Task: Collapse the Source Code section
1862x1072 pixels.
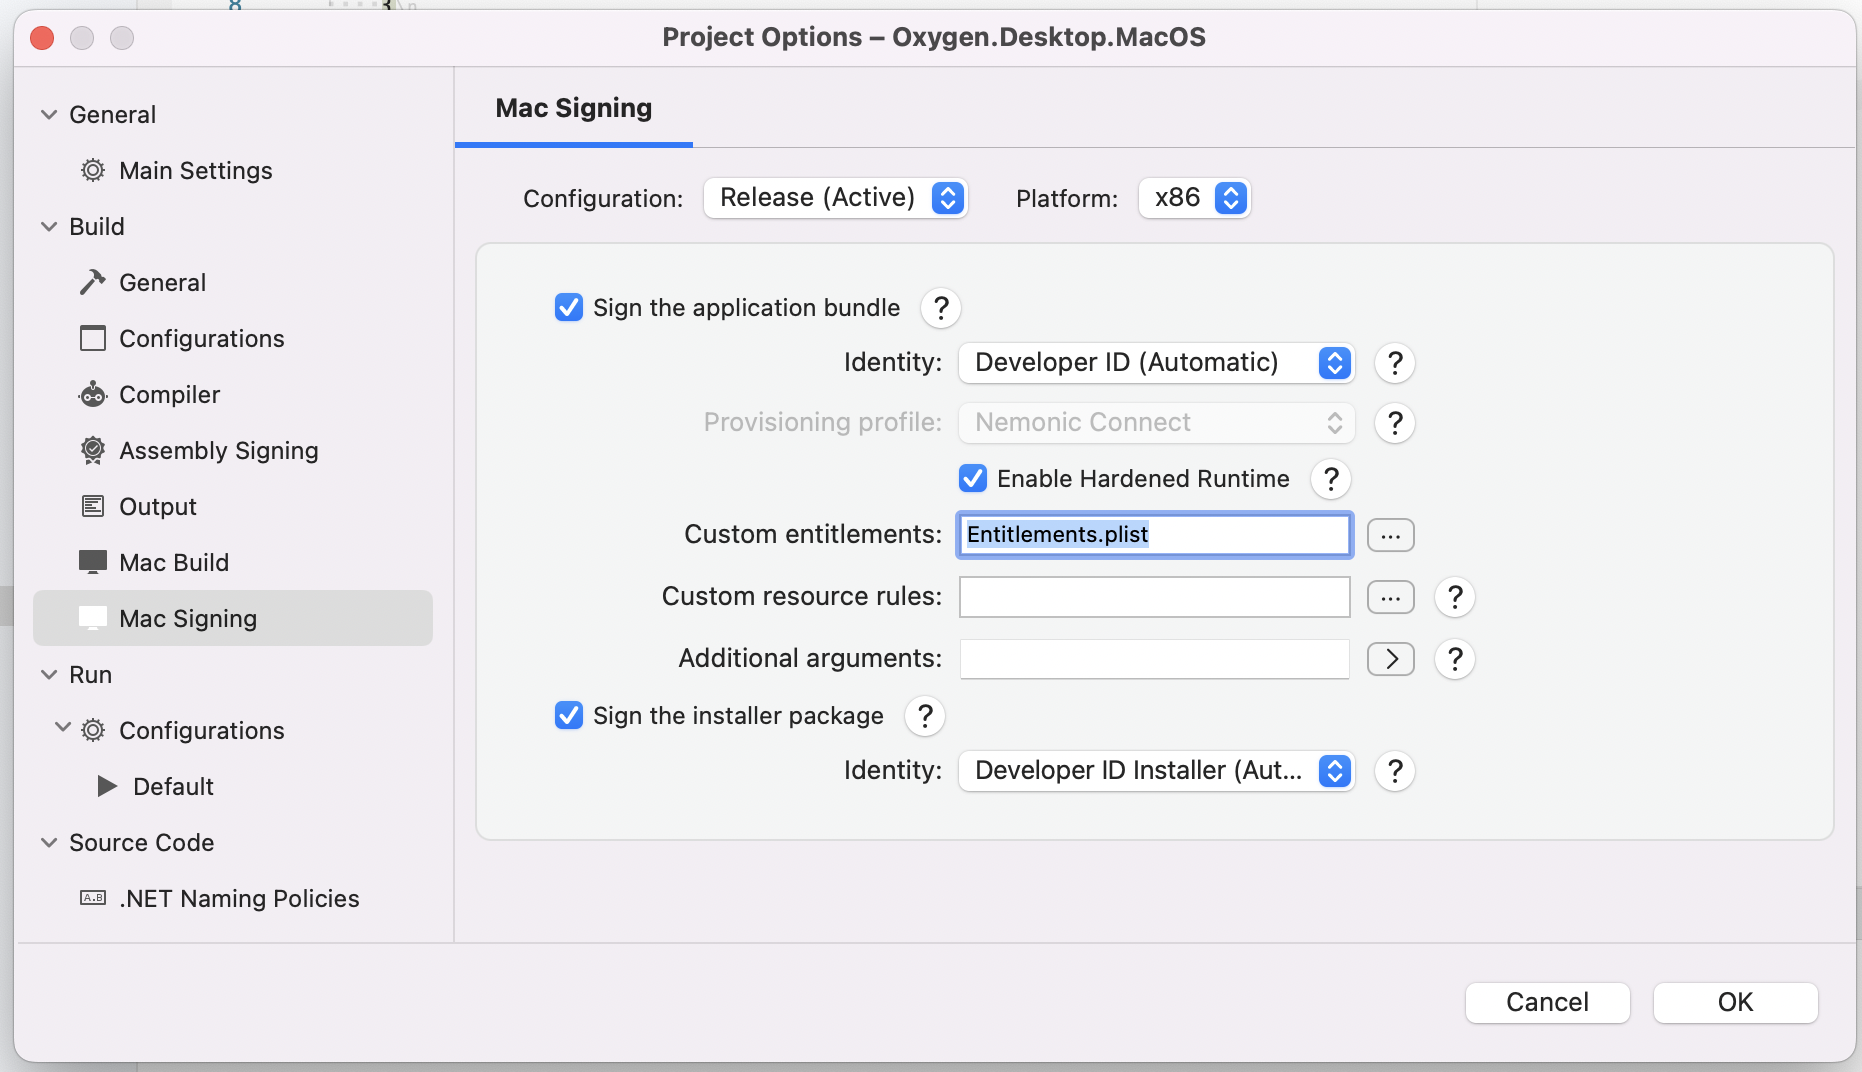Action: (x=49, y=843)
